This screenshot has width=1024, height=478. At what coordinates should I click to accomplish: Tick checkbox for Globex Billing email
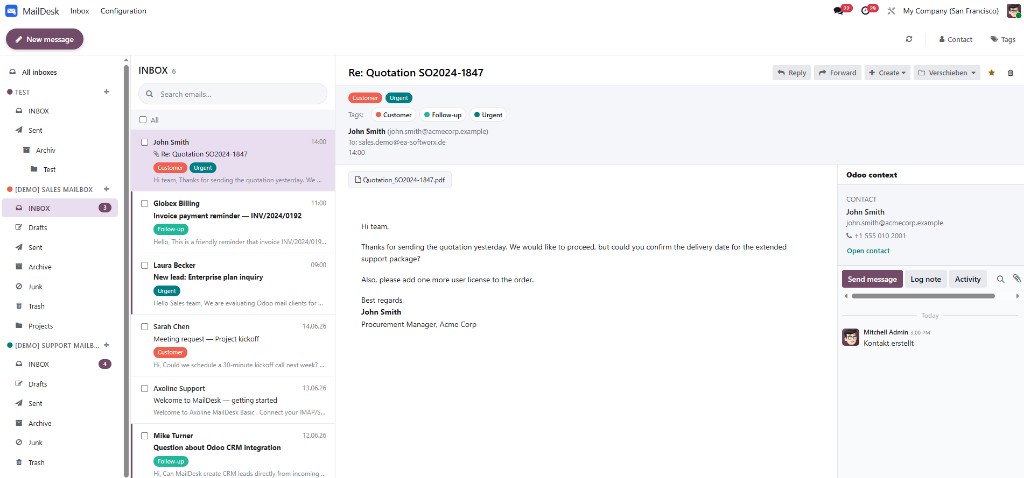(145, 203)
